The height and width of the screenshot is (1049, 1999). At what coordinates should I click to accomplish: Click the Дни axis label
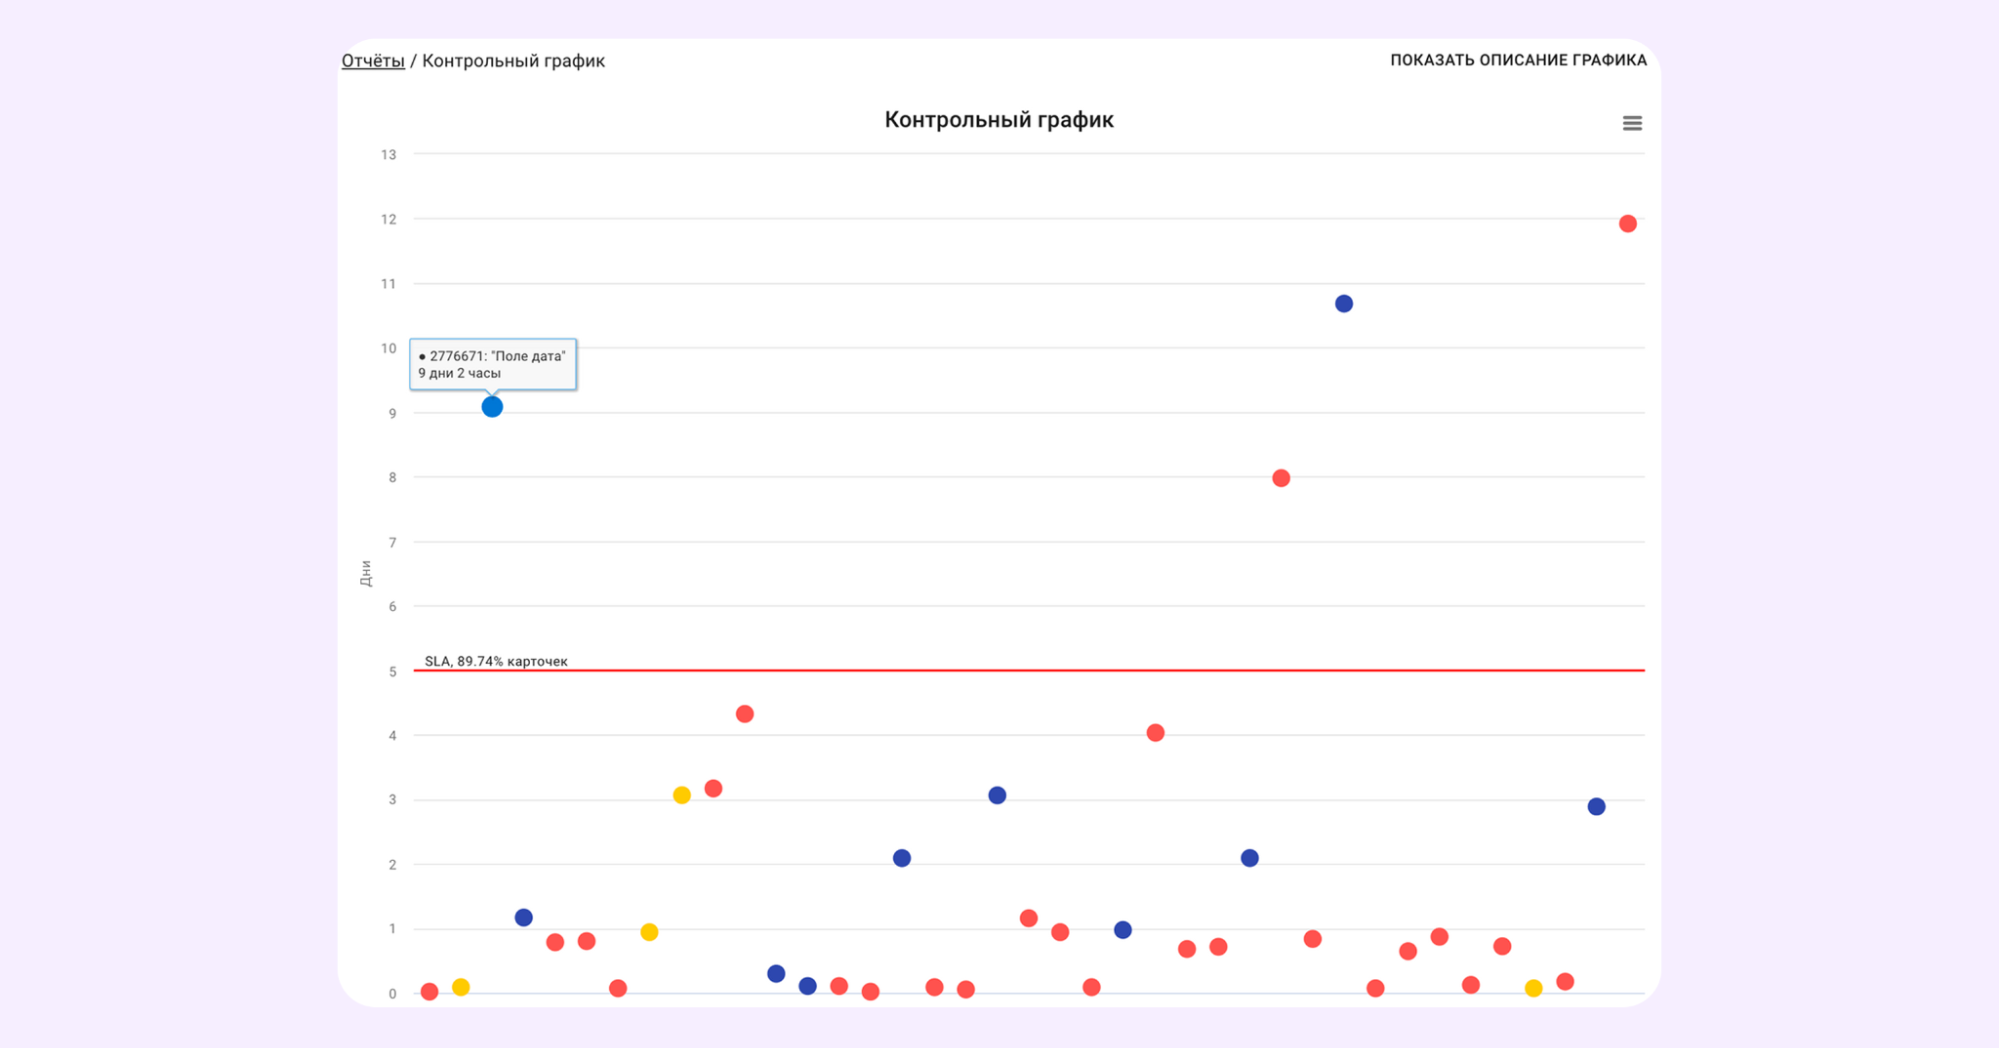click(x=365, y=573)
